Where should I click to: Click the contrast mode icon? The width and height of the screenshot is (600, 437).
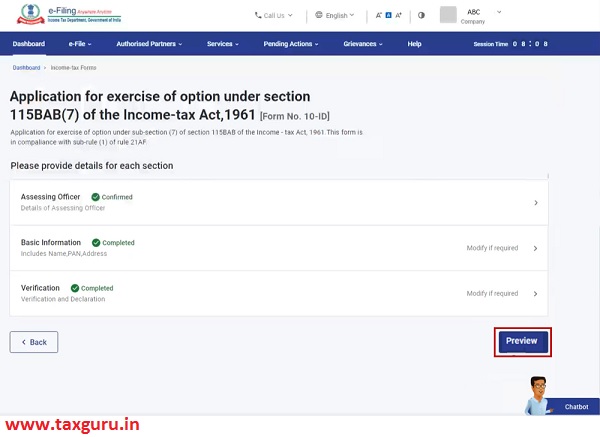[421, 15]
